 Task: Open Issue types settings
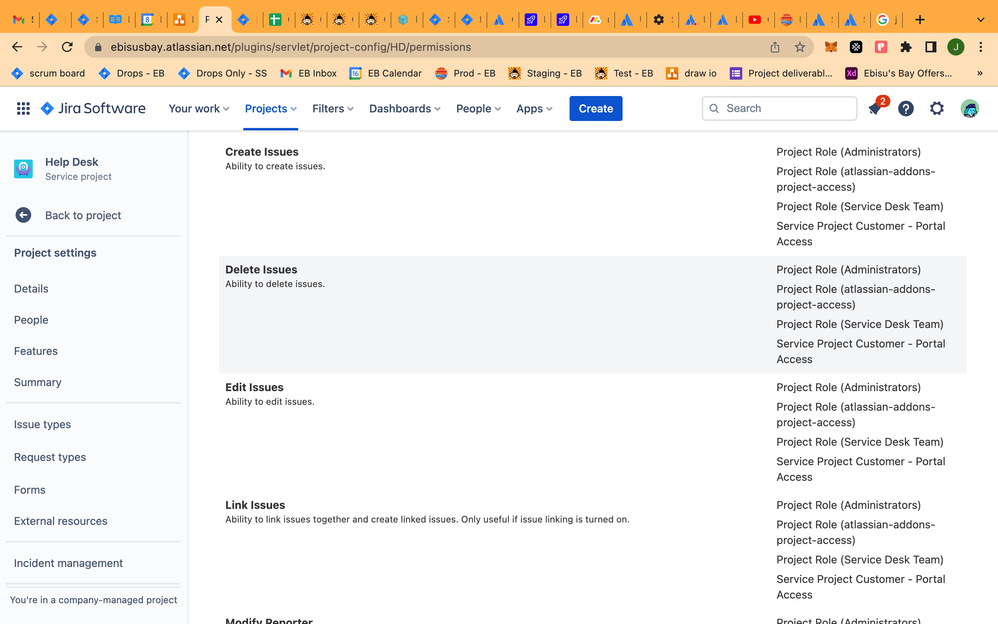(x=43, y=424)
